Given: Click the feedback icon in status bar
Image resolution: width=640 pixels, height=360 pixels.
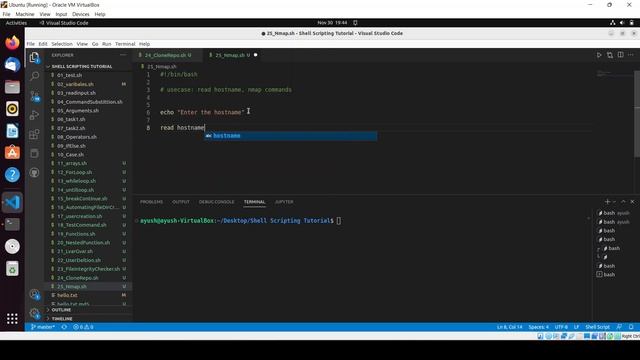Looking at the screenshot, I should click(x=619, y=327).
